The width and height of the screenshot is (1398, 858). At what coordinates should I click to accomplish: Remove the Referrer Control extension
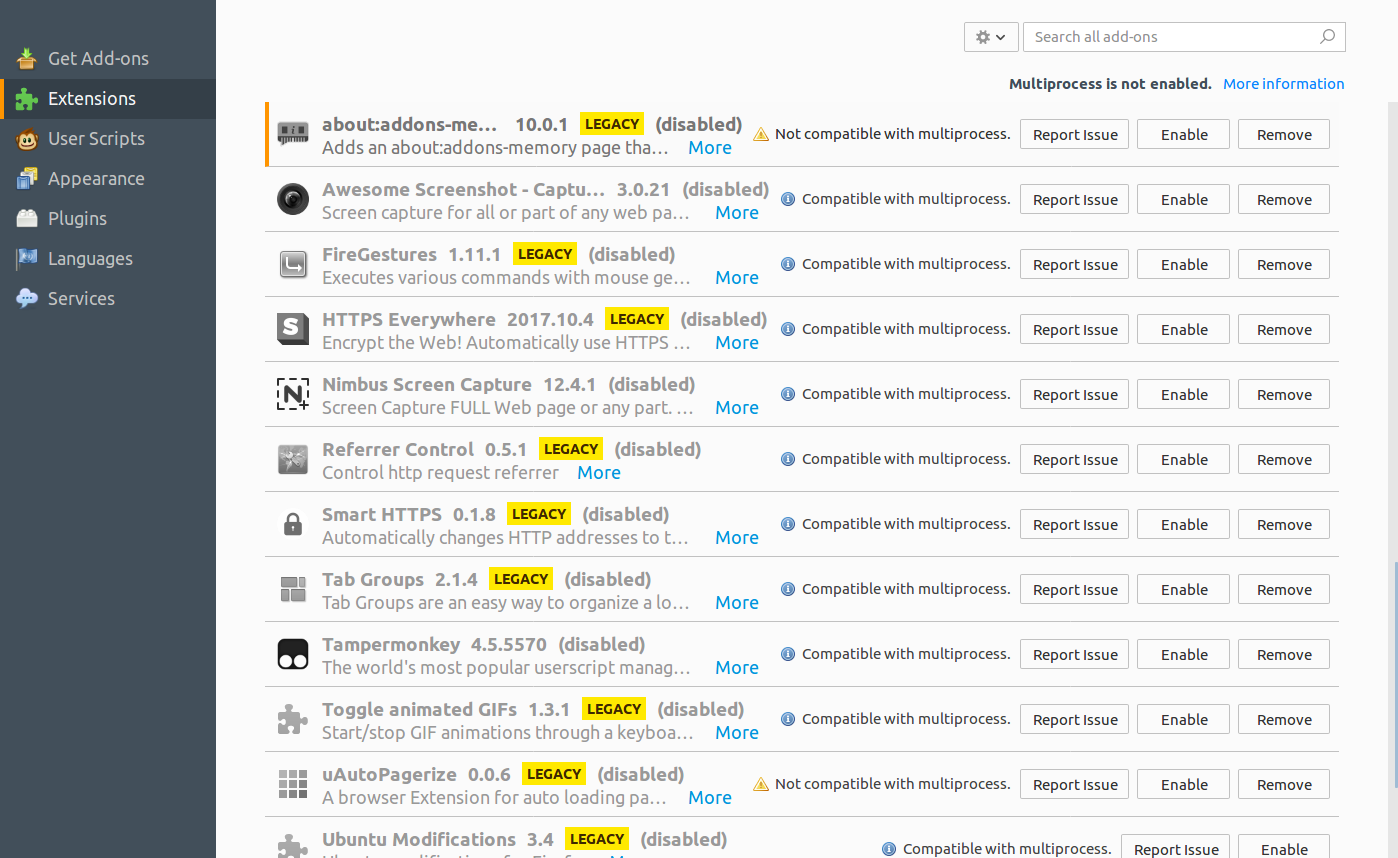pyautogui.click(x=1284, y=459)
